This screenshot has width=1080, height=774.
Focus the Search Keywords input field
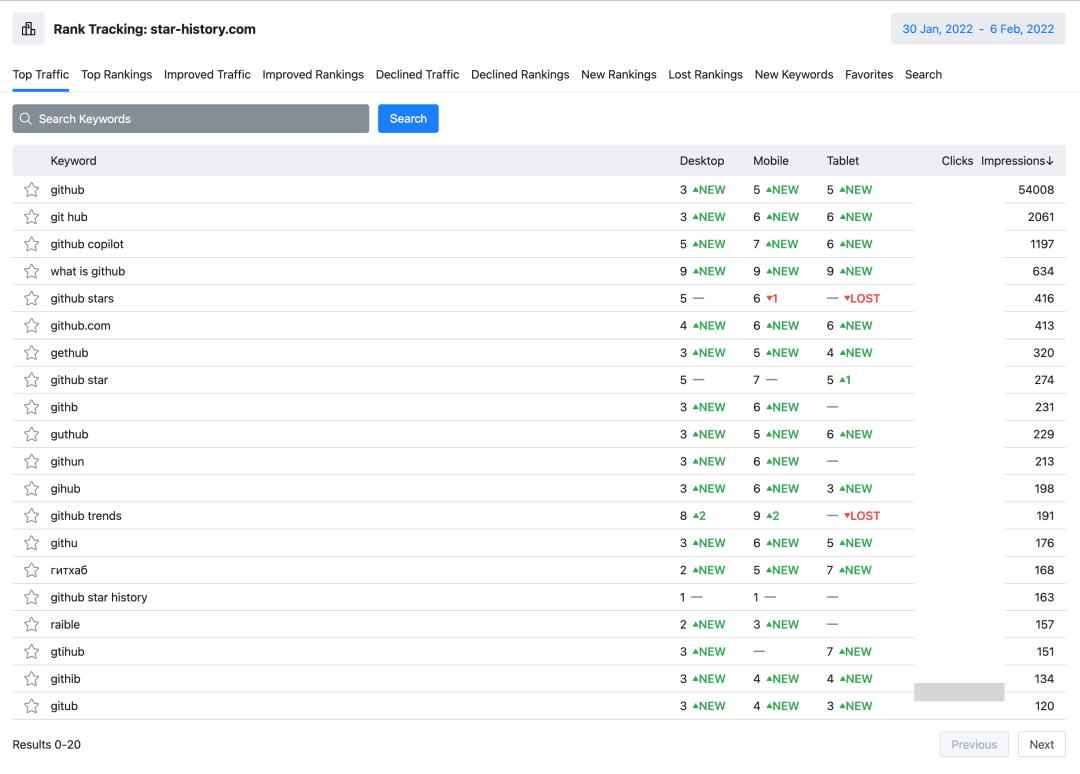(x=191, y=118)
